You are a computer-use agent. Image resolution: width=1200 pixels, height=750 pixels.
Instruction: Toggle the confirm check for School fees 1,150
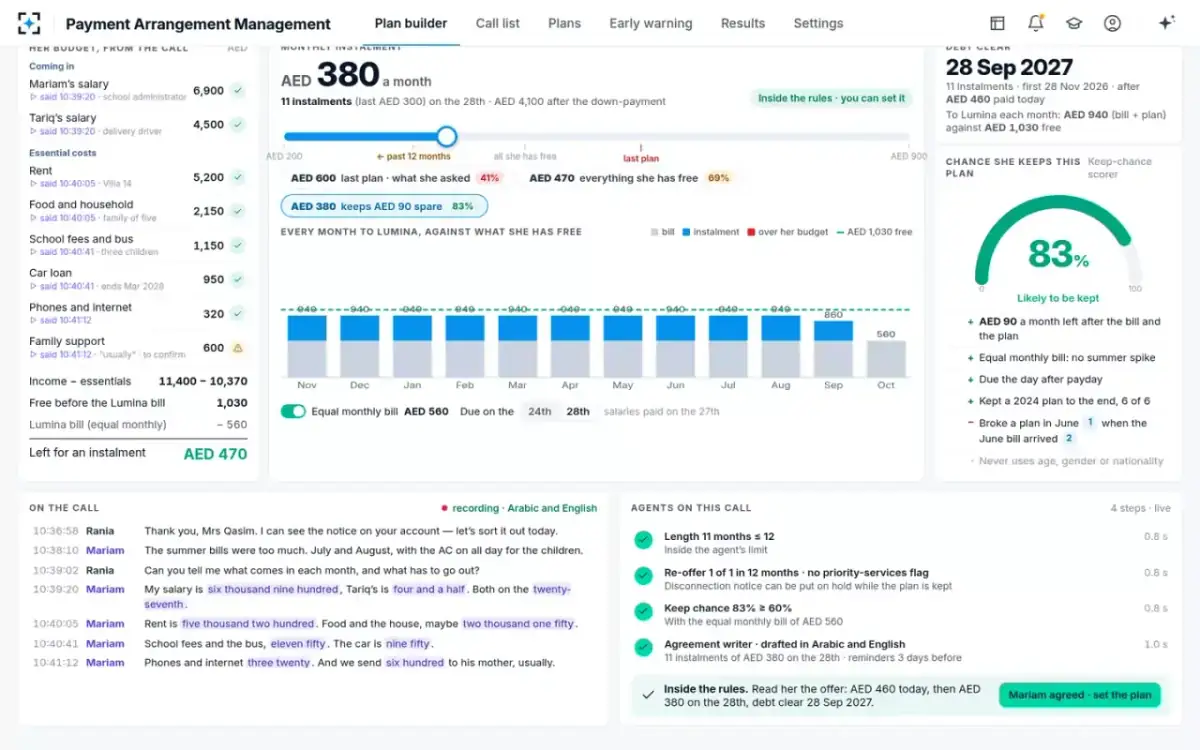(x=238, y=245)
